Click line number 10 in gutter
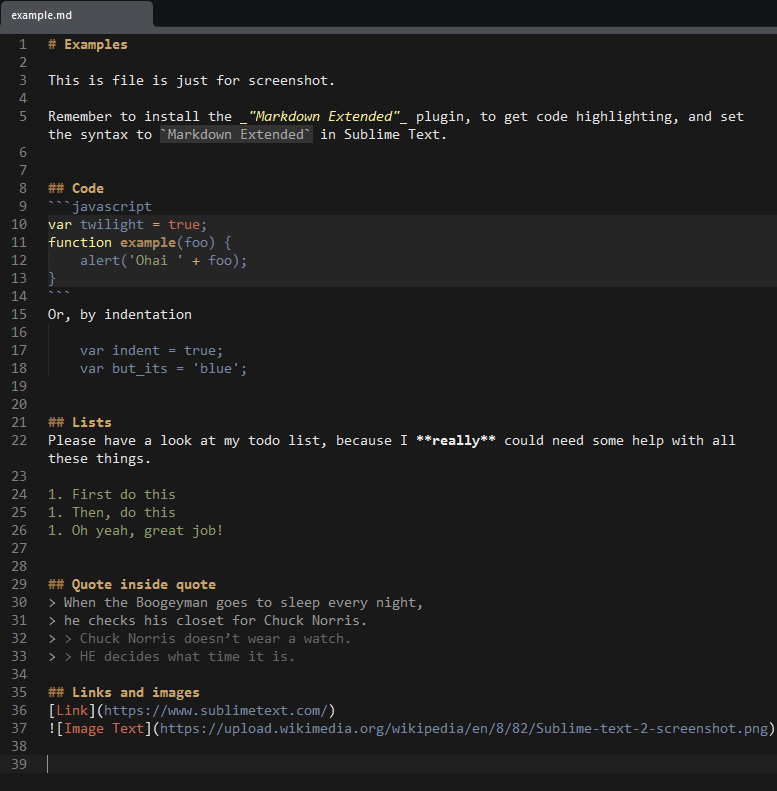This screenshot has height=791, width=777. point(19,224)
